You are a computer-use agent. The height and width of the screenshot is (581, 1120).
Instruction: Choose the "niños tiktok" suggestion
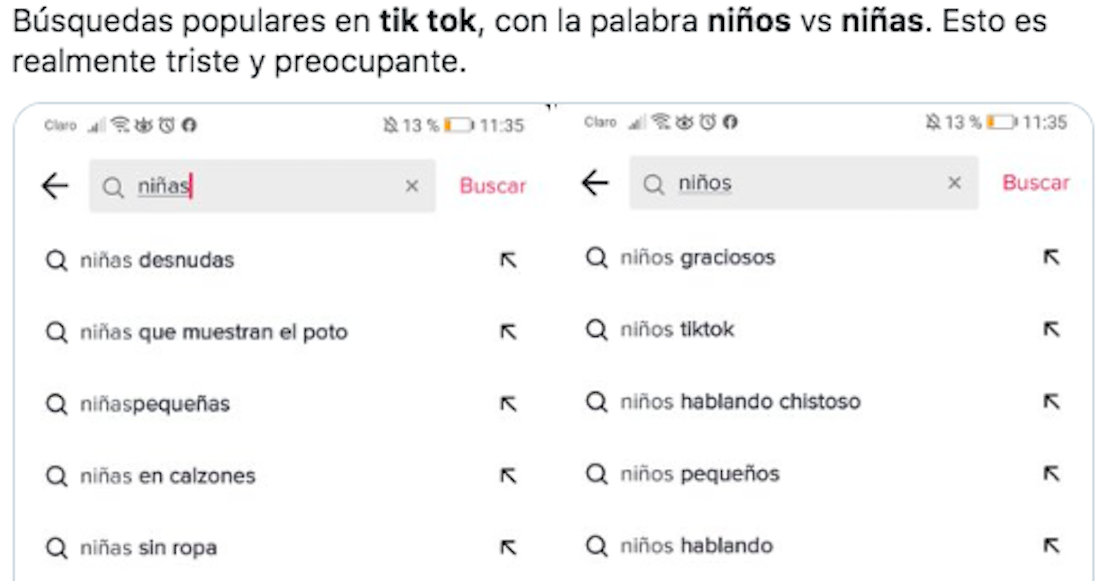(677, 329)
